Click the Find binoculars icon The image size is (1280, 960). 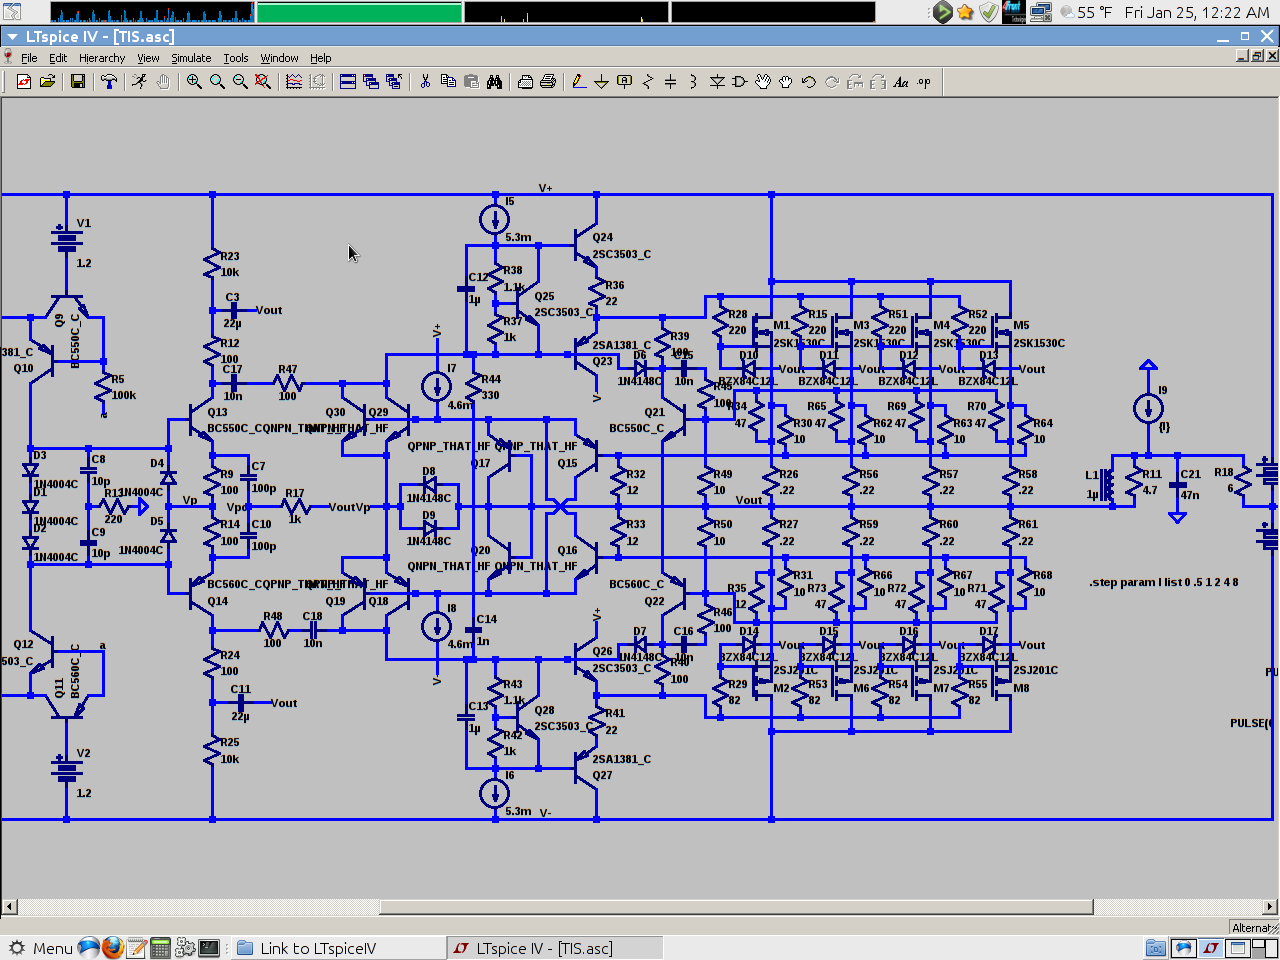coord(494,82)
